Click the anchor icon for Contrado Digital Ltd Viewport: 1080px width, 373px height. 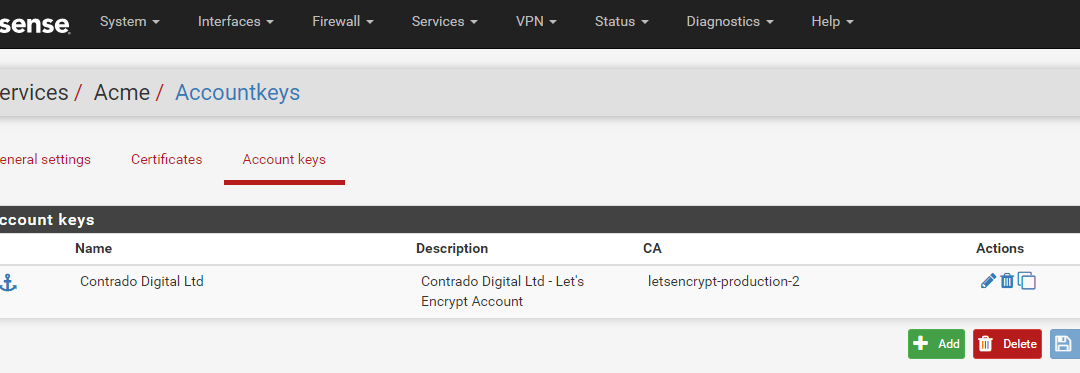(x=8, y=282)
